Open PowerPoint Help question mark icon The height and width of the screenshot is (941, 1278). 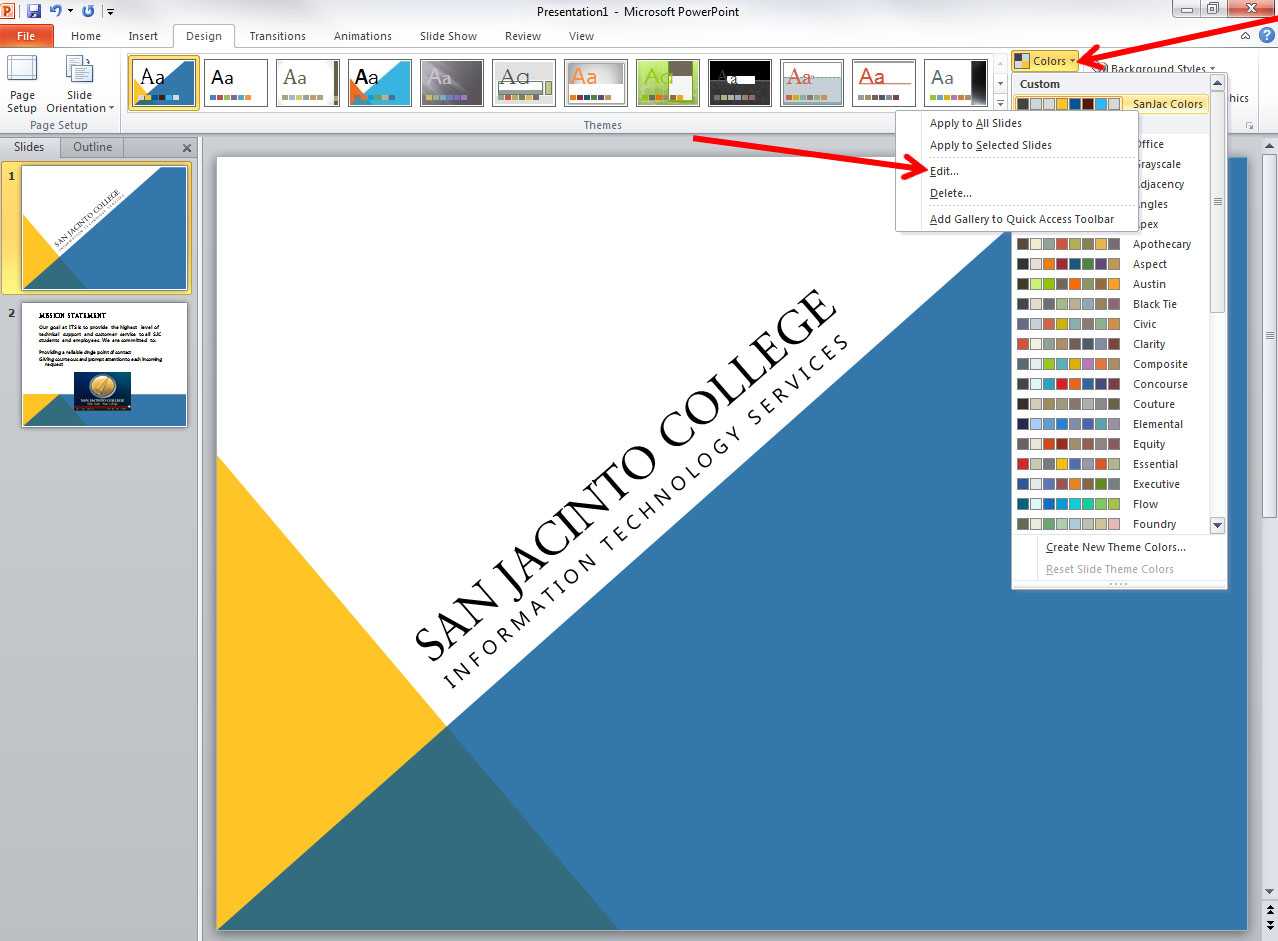click(x=1267, y=35)
